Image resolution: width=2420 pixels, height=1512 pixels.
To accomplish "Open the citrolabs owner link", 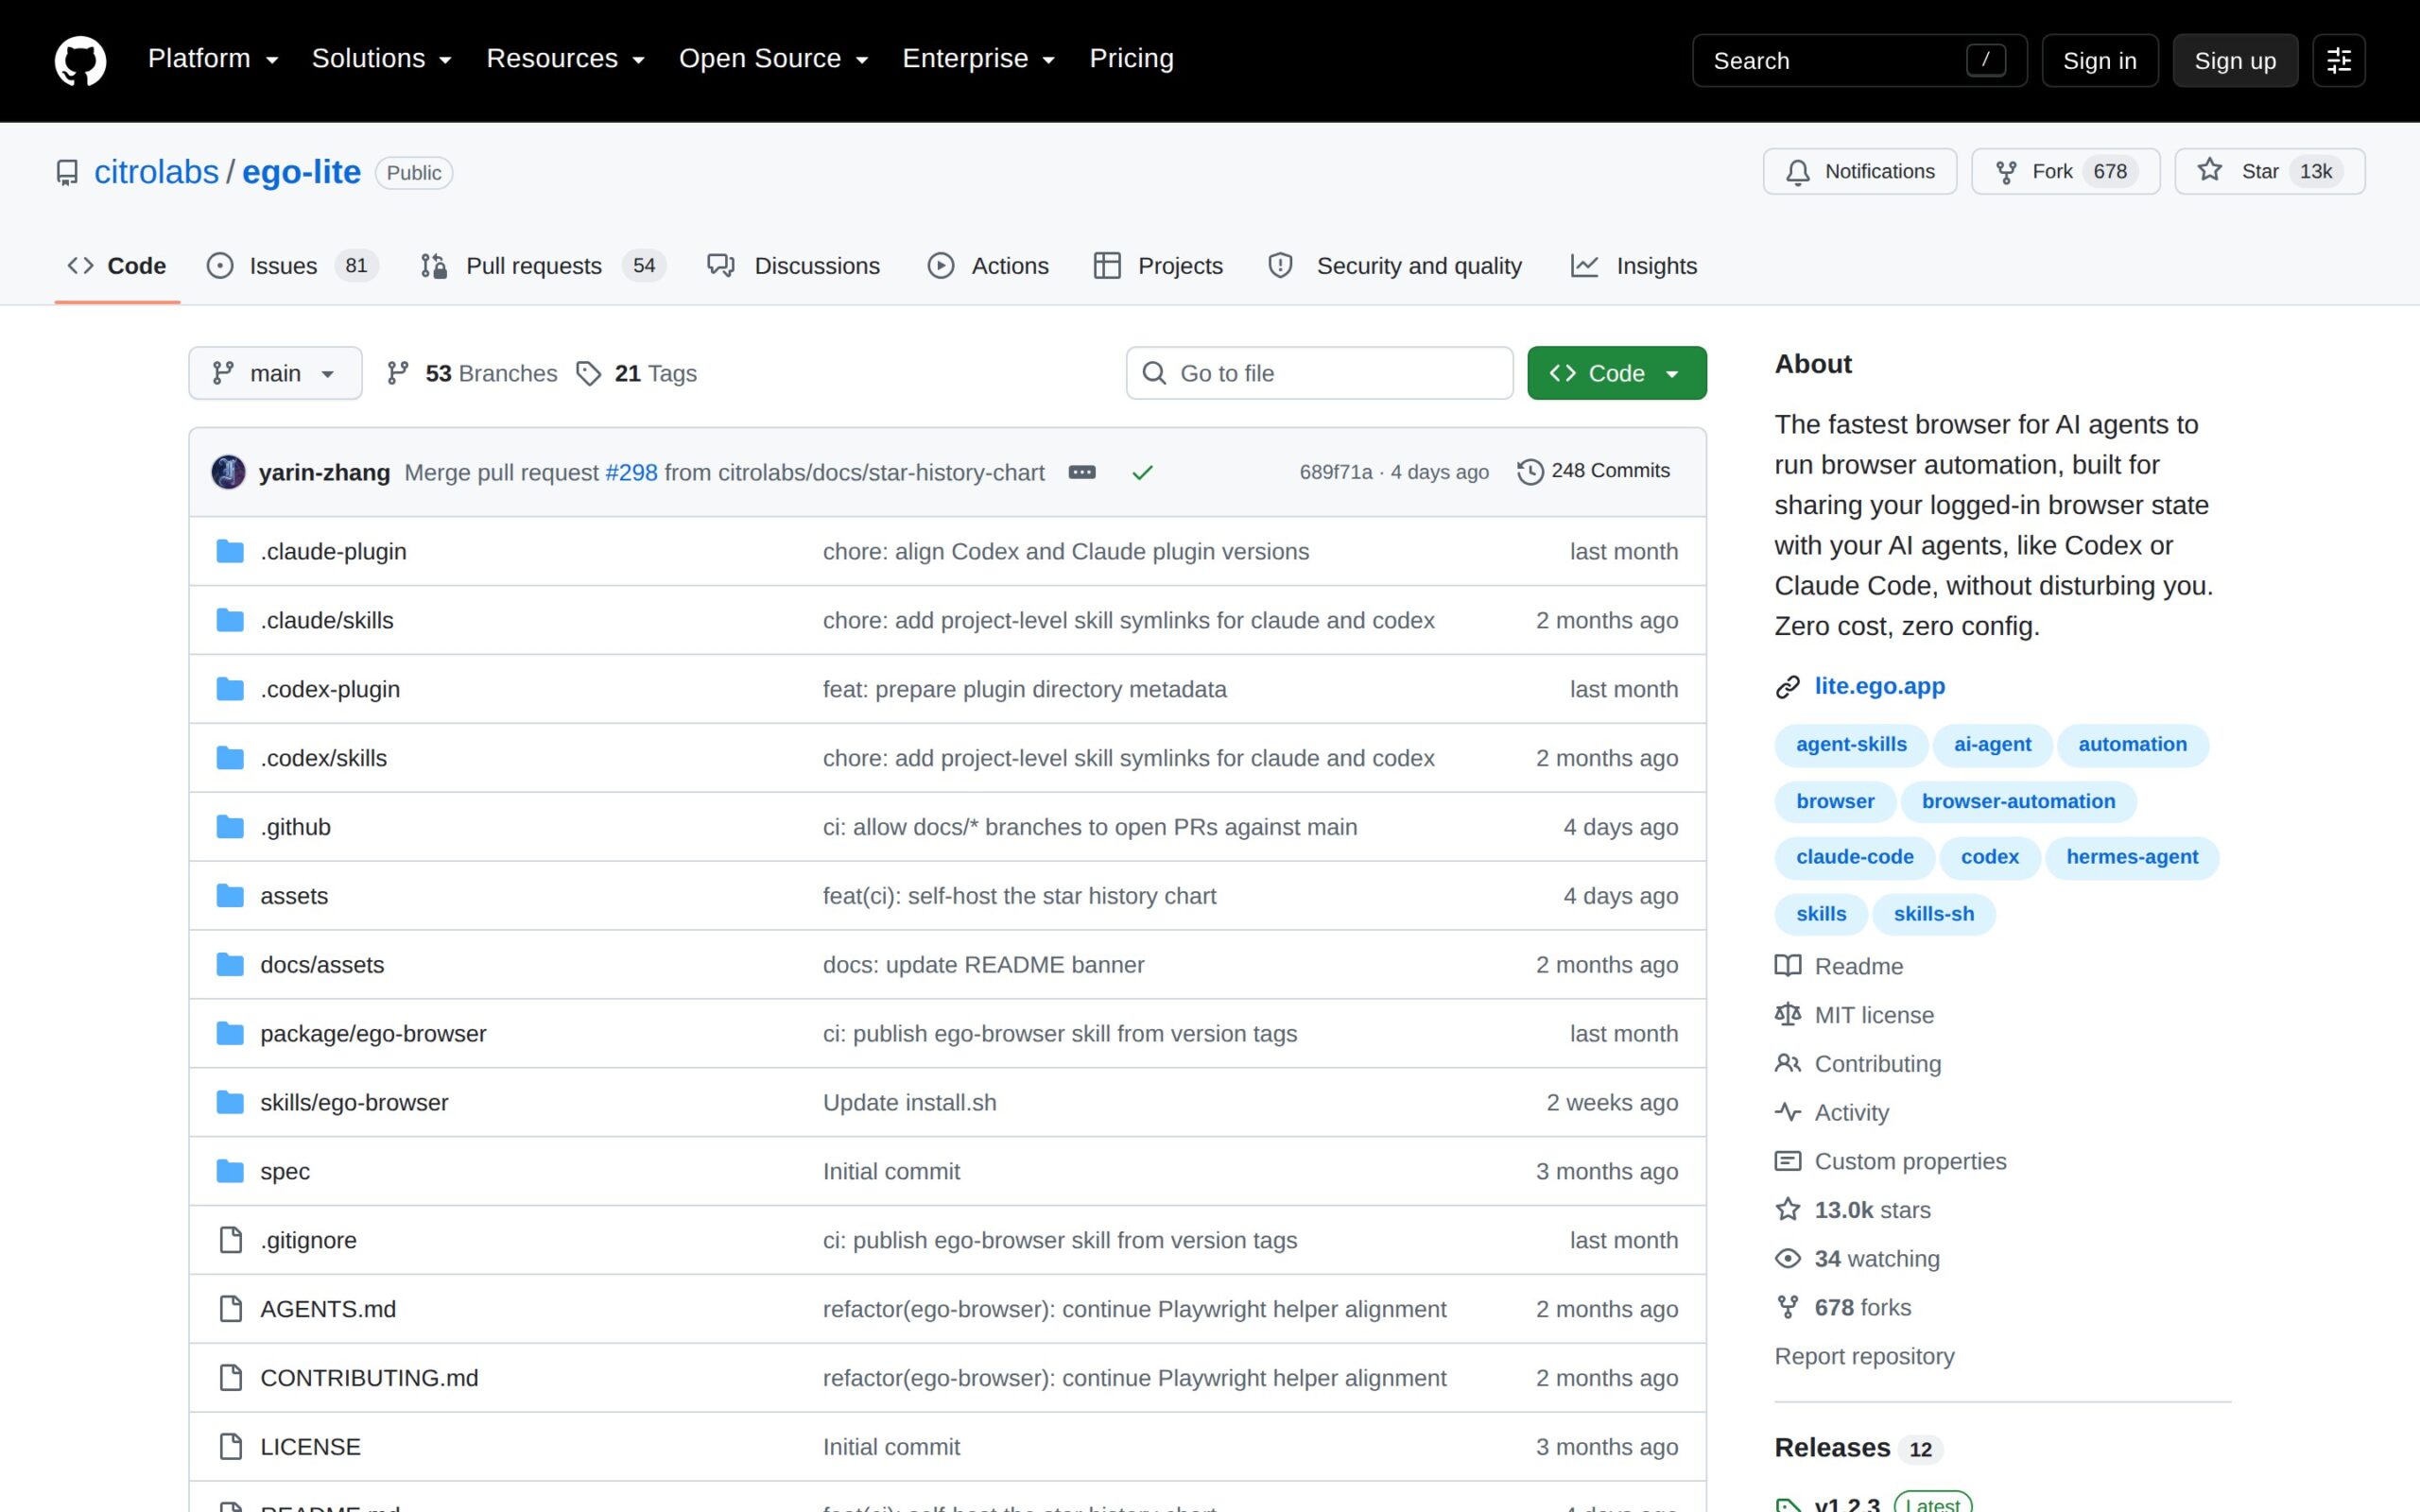I will tap(156, 172).
